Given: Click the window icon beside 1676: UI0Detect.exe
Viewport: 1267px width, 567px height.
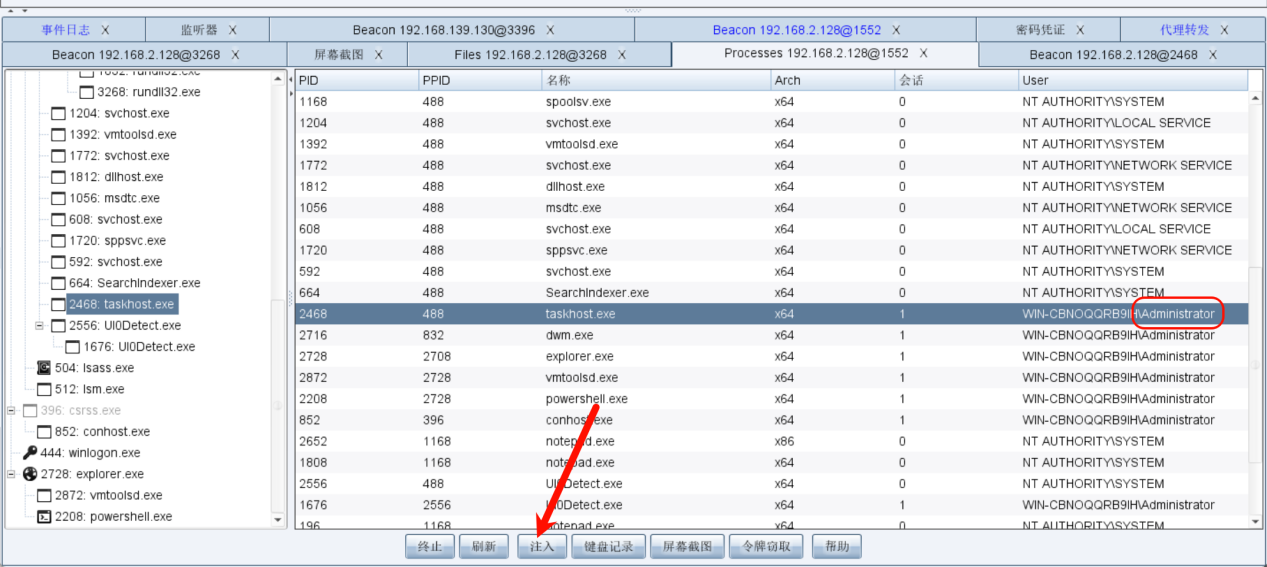Looking at the screenshot, I should [x=72, y=347].
